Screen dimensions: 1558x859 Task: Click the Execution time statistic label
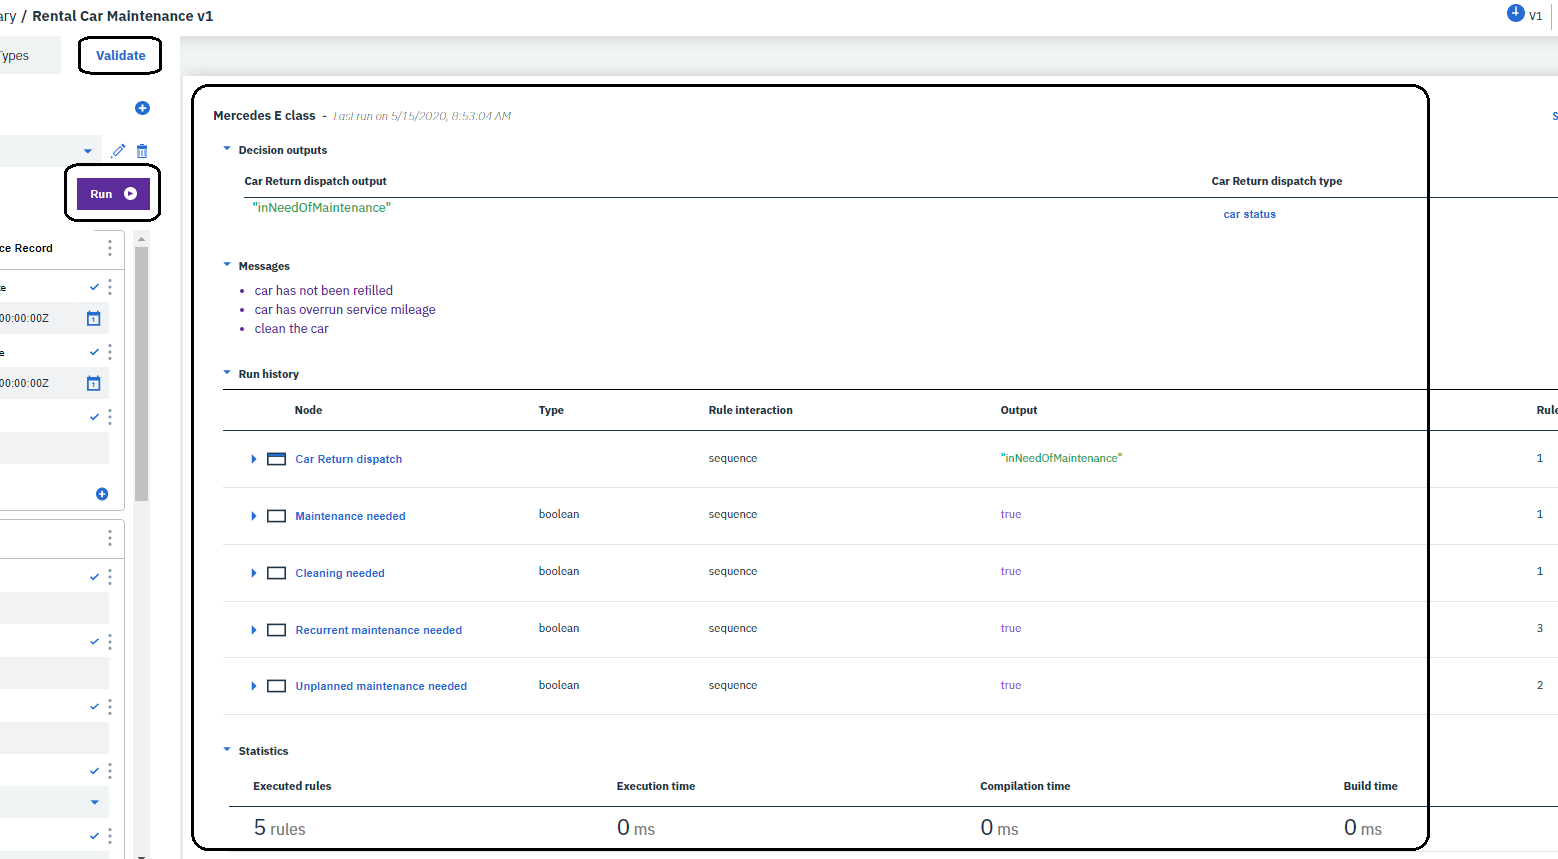point(655,786)
